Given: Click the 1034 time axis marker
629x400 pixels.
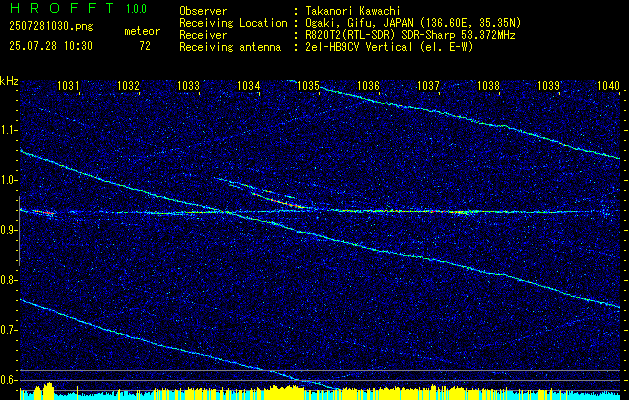Looking at the screenshot, I should point(248,85).
